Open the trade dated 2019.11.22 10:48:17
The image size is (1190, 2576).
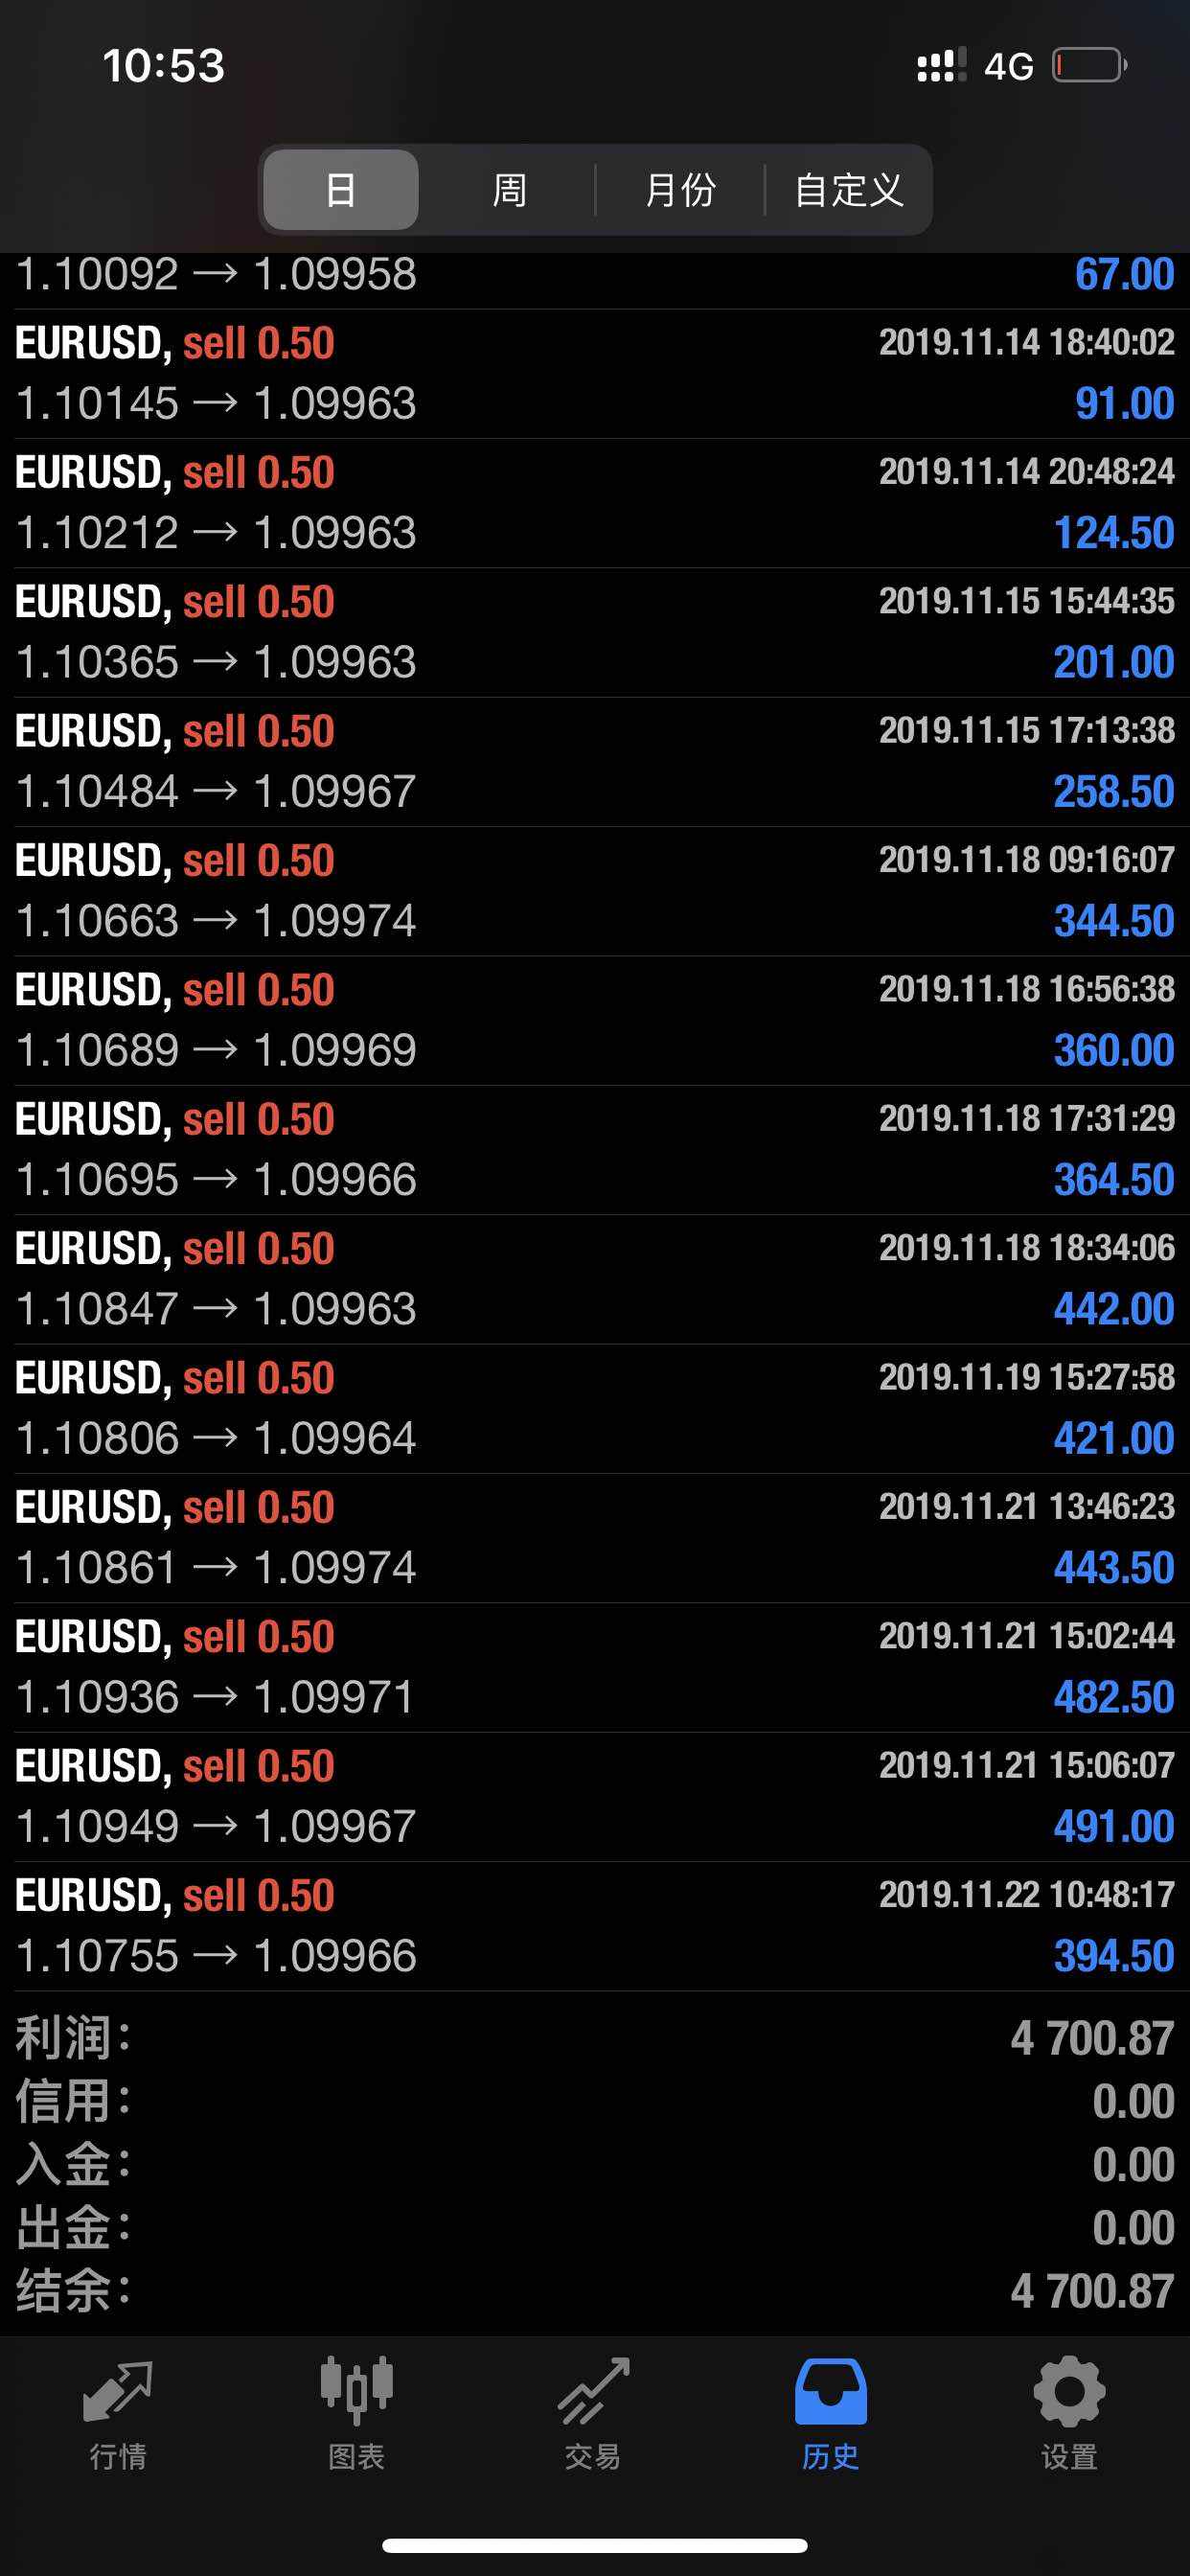tap(595, 1926)
